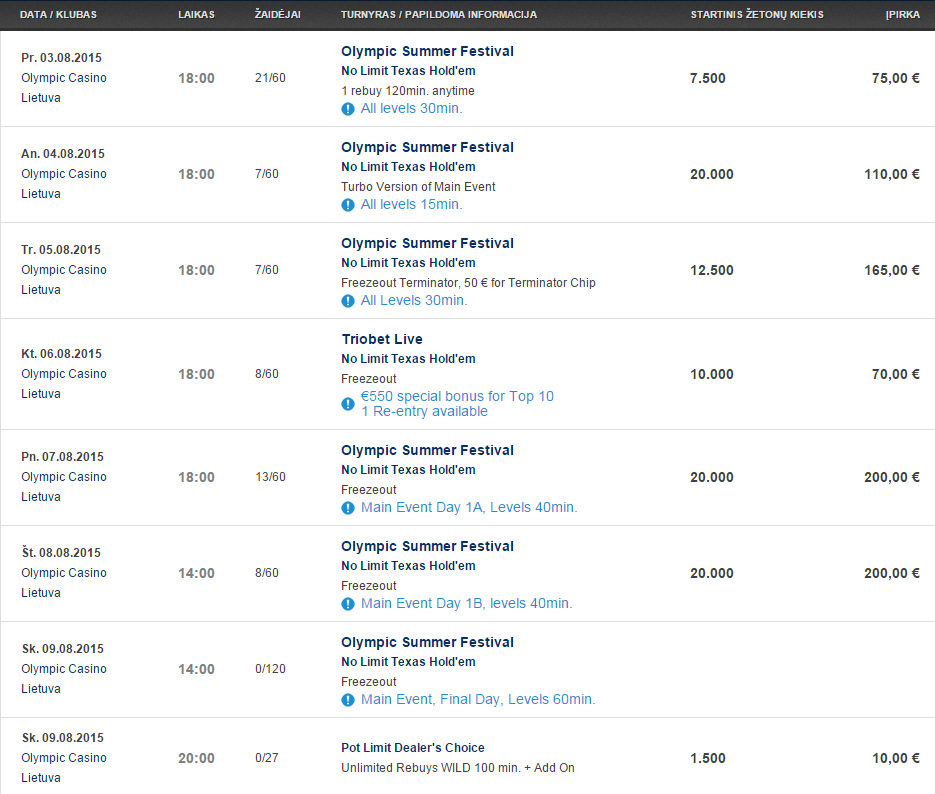Image resolution: width=935 pixels, height=794 pixels.
Task: Click STARTINIS ŽETONŲ KIEKIS header
Action: click(757, 14)
